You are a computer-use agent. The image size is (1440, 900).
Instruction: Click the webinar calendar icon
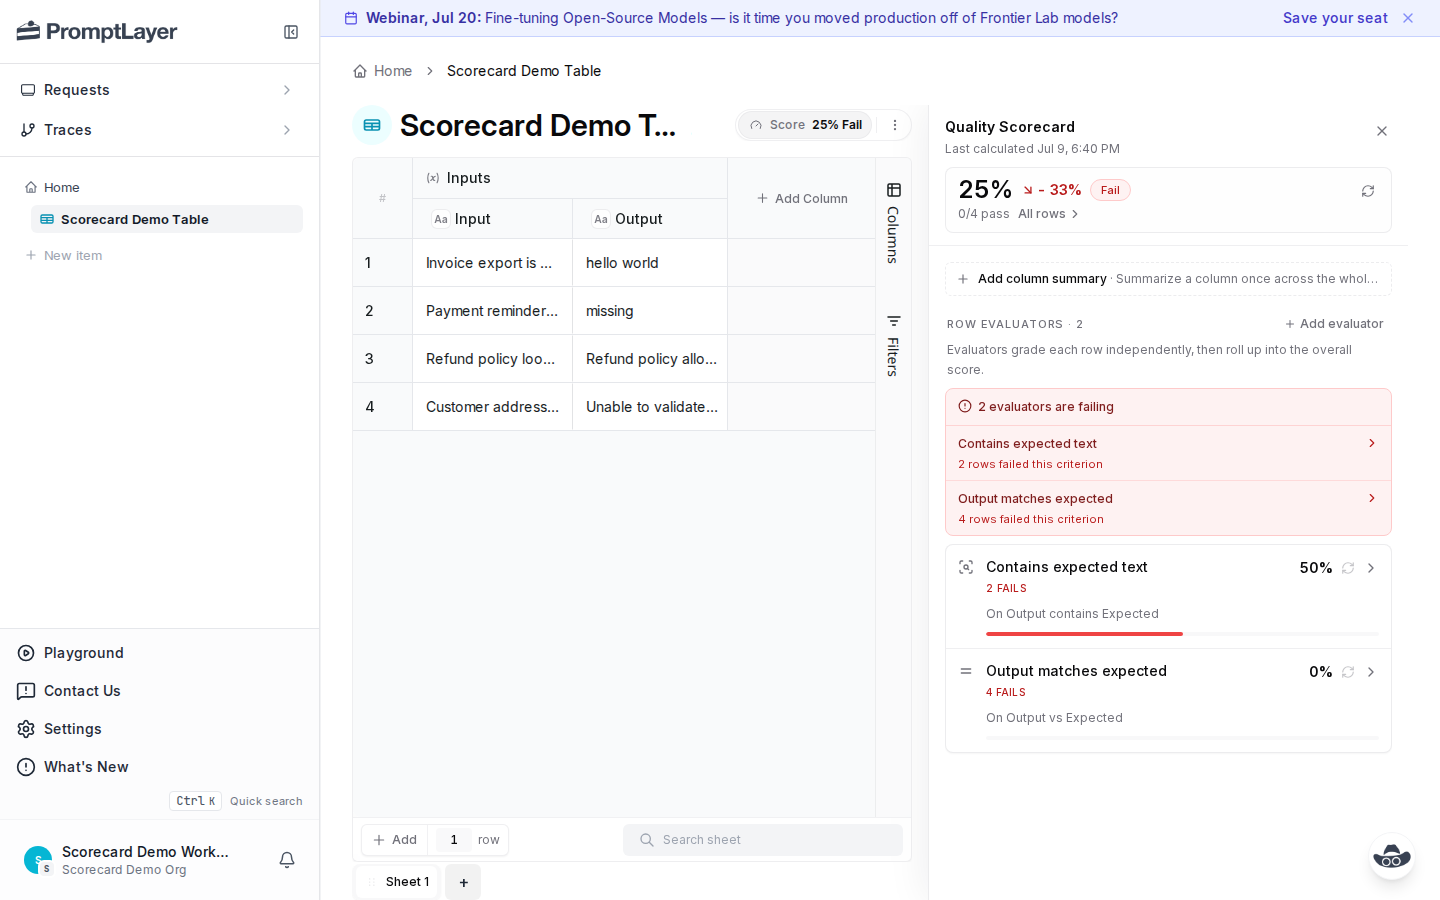click(x=351, y=18)
